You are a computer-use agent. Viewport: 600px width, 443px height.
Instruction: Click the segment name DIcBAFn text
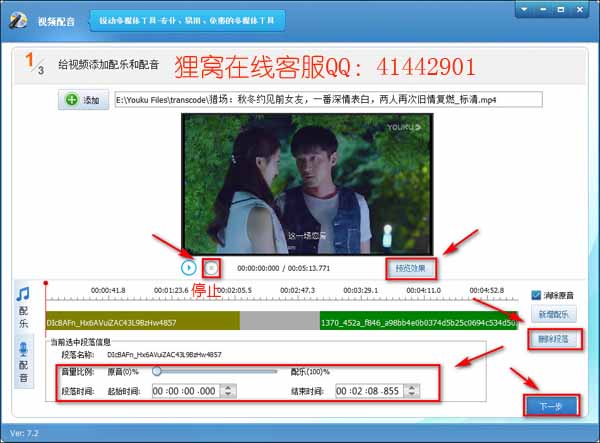tap(164, 355)
